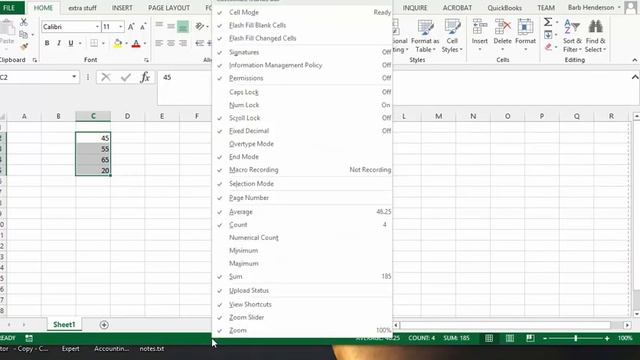
Task: Enable Maximum in status bar menu
Action: (302, 264)
